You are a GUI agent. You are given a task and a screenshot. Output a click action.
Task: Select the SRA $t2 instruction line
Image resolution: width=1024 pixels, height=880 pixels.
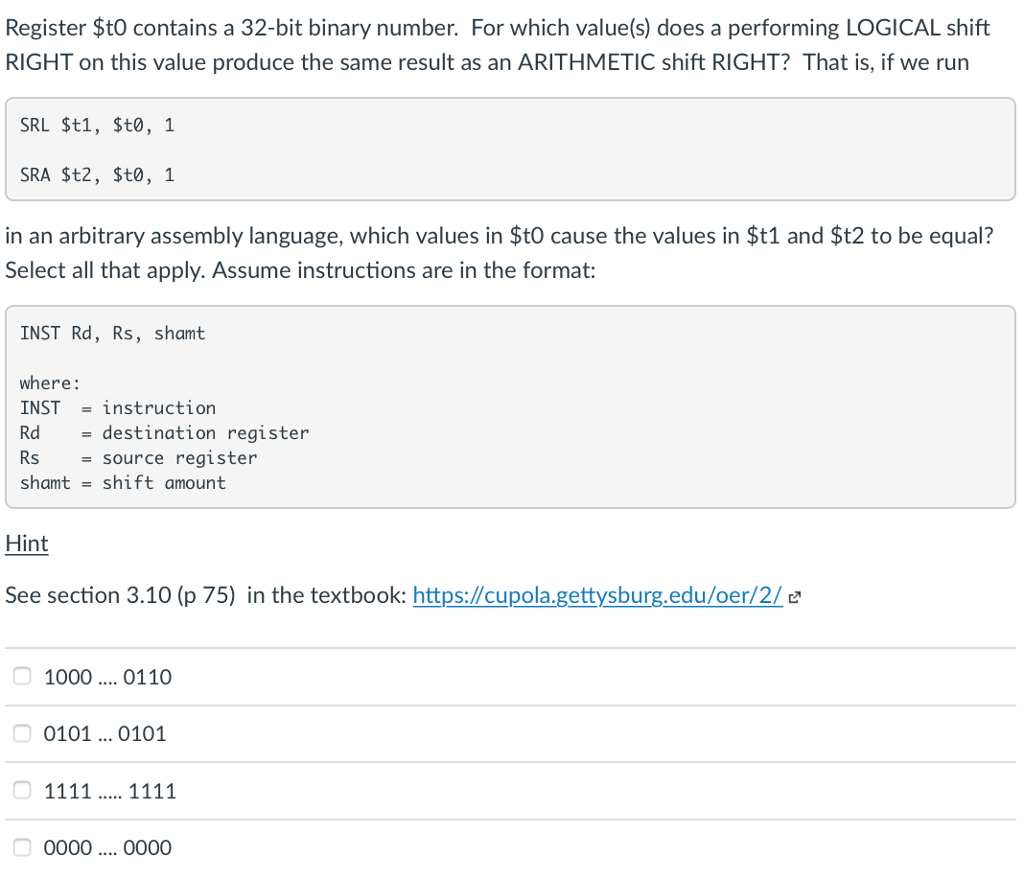click(96, 174)
